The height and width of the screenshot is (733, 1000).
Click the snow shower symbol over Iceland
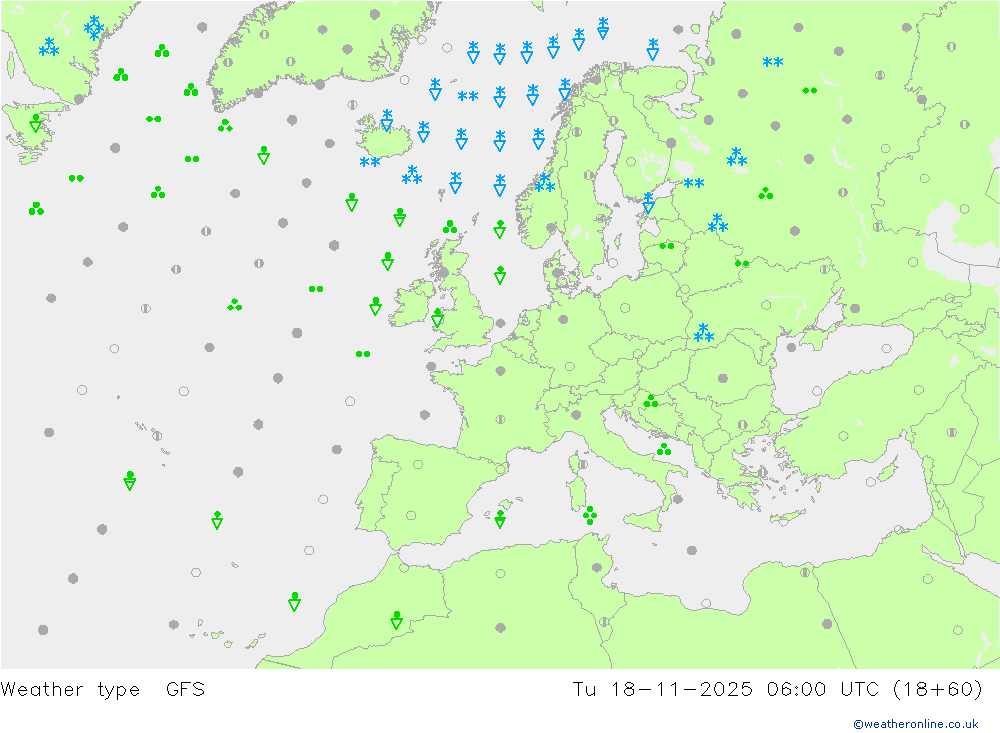pos(386,120)
